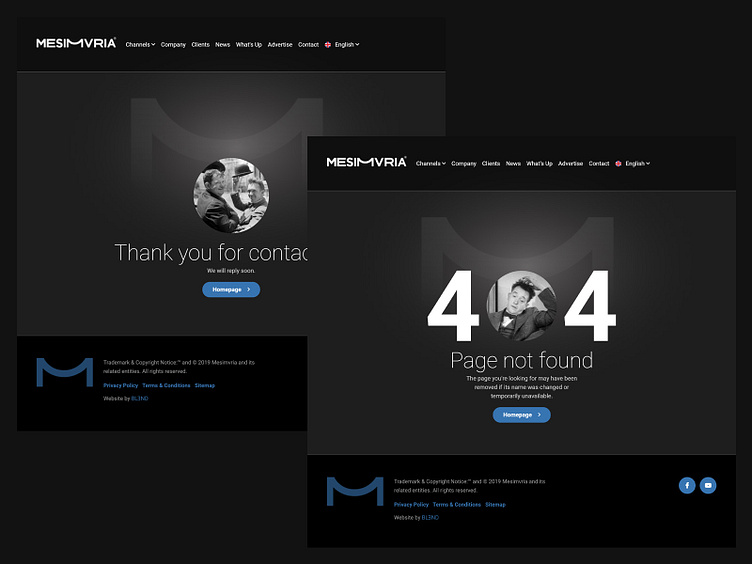
Task: Open Privacy Policy link in Thank-you footer
Action: [120, 386]
